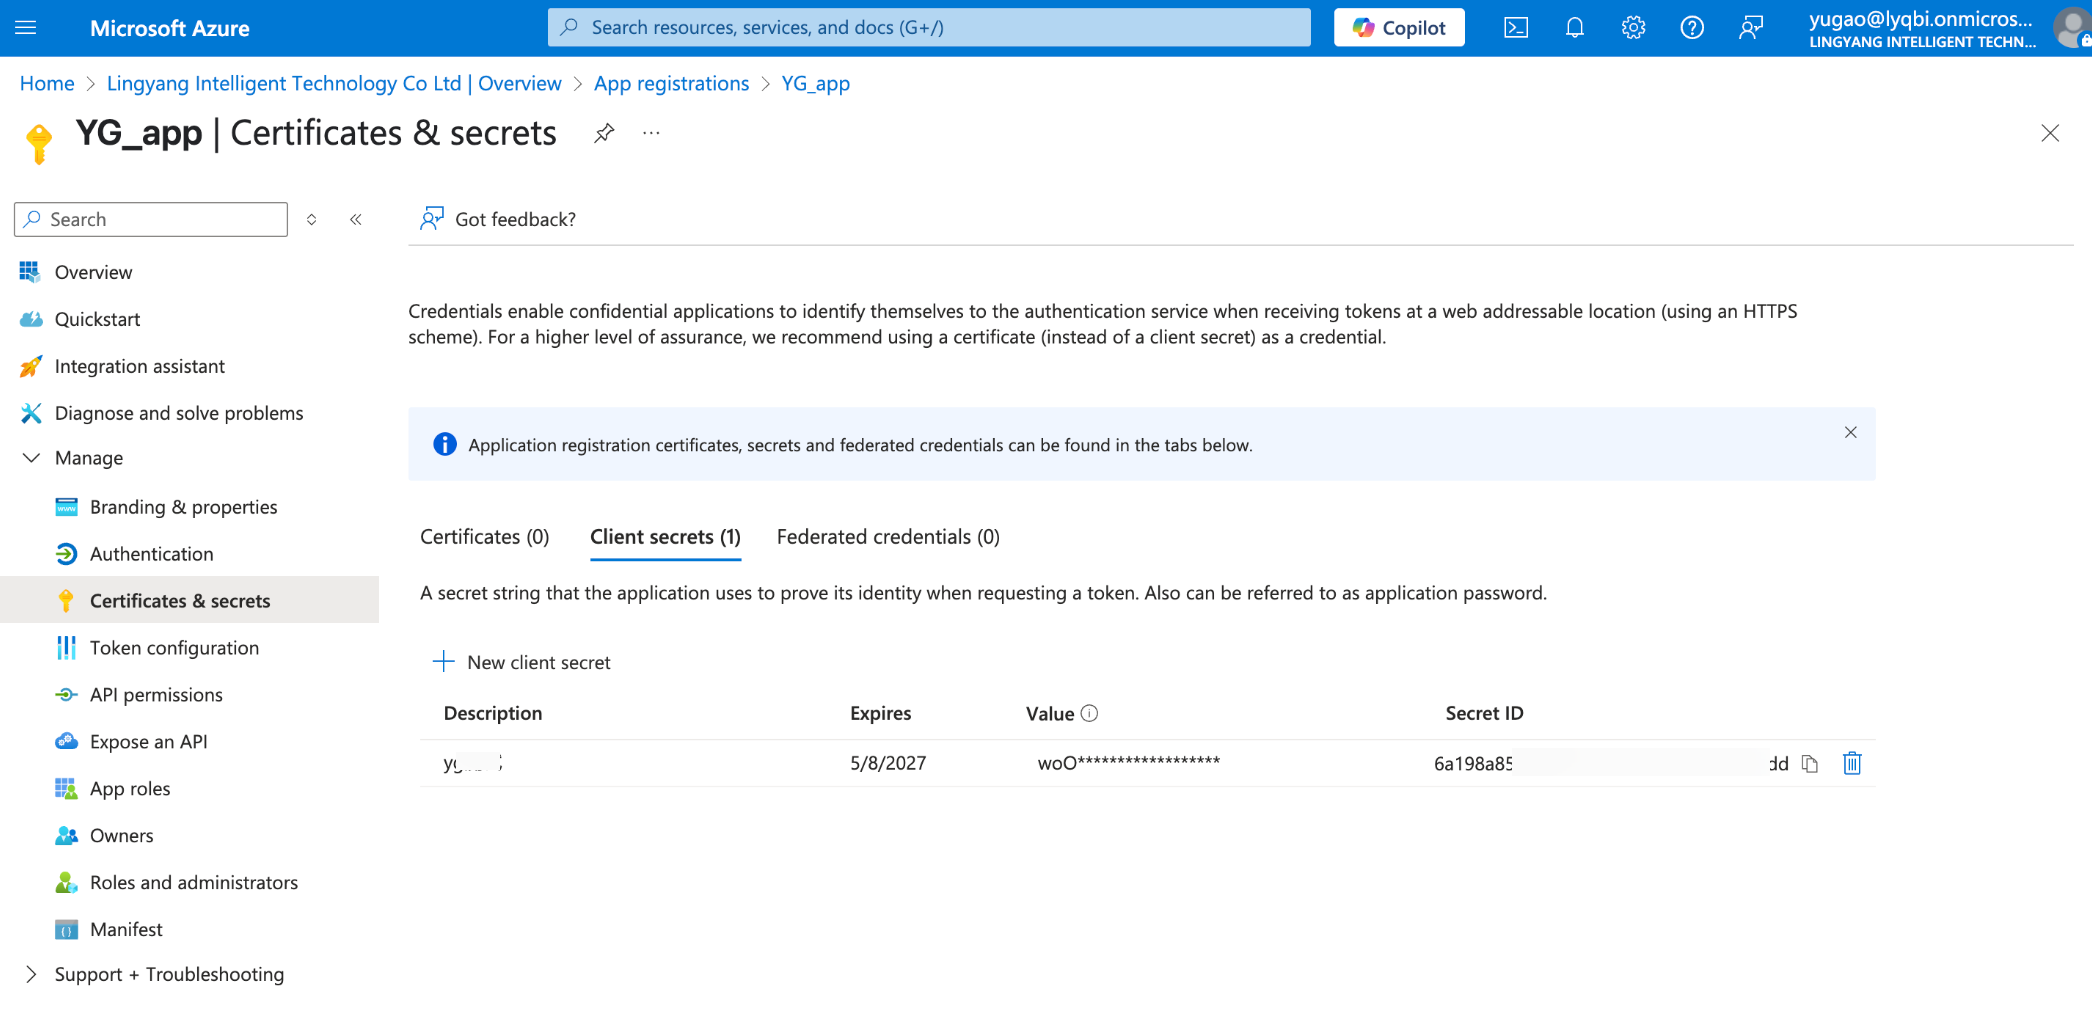
Task: Delete the client secret with trash icon
Action: coord(1852,764)
